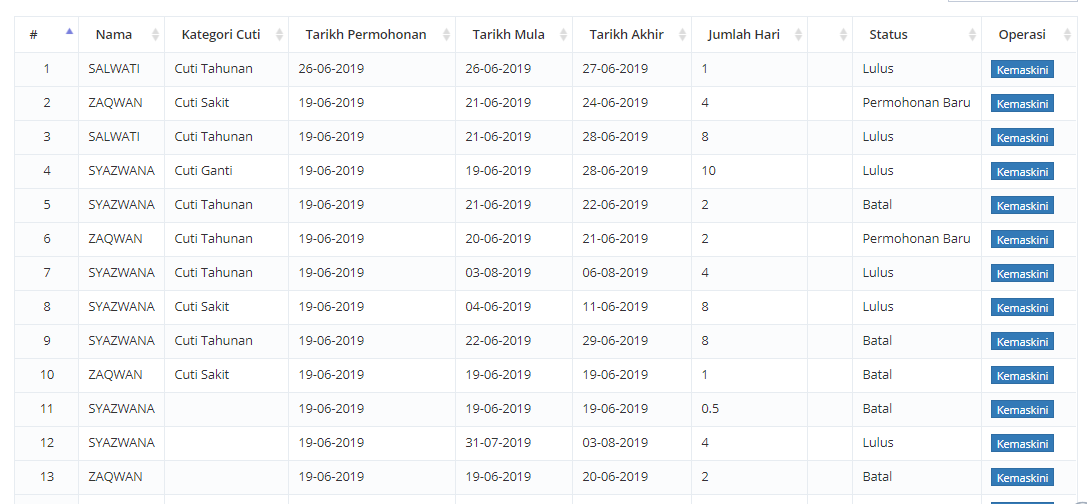The width and height of the screenshot is (1087, 504).
Task: Click sort arrows beside the Status header
Action: tap(972, 35)
